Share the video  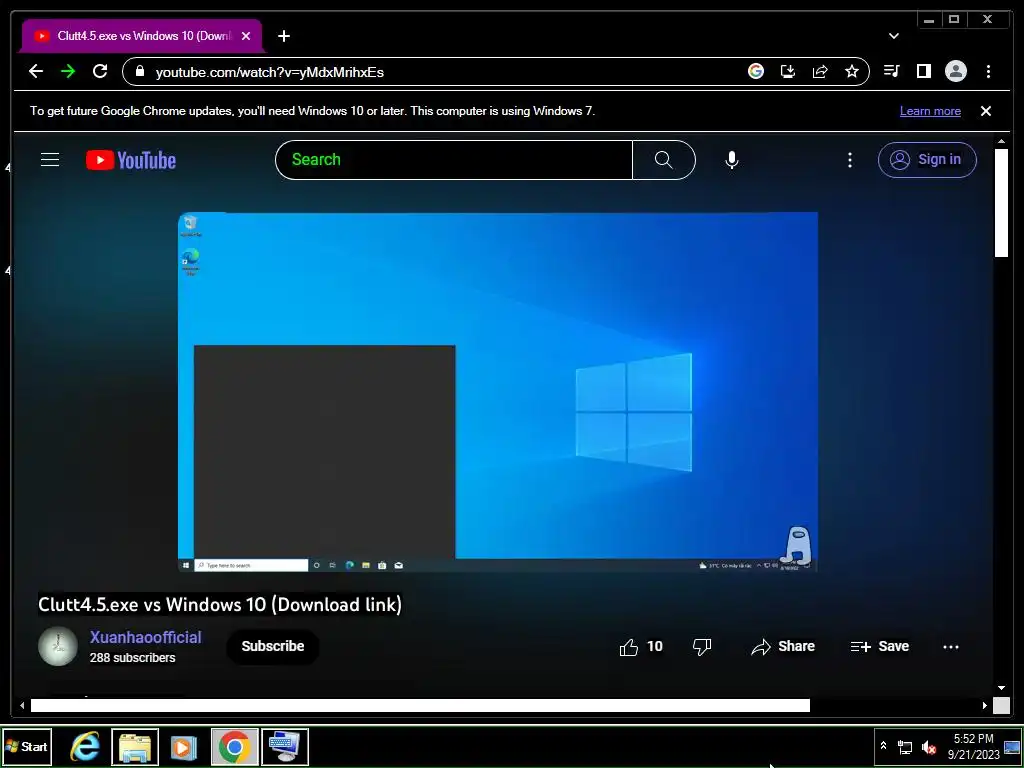pos(783,647)
